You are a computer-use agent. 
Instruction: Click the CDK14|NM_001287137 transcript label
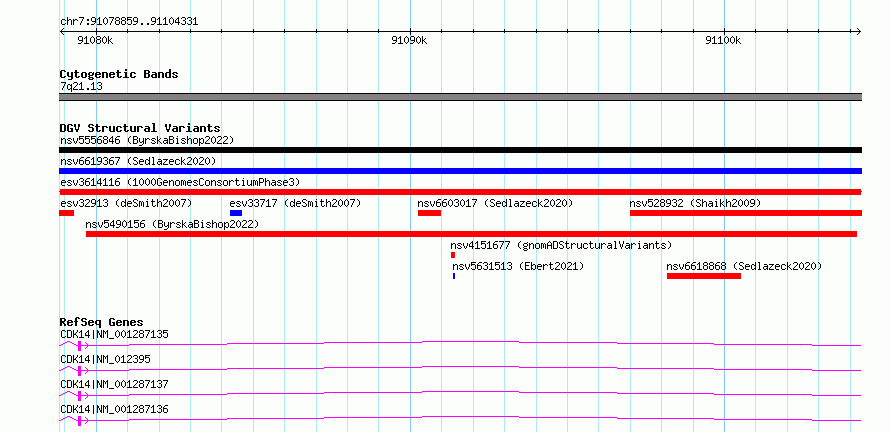click(114, 384)
